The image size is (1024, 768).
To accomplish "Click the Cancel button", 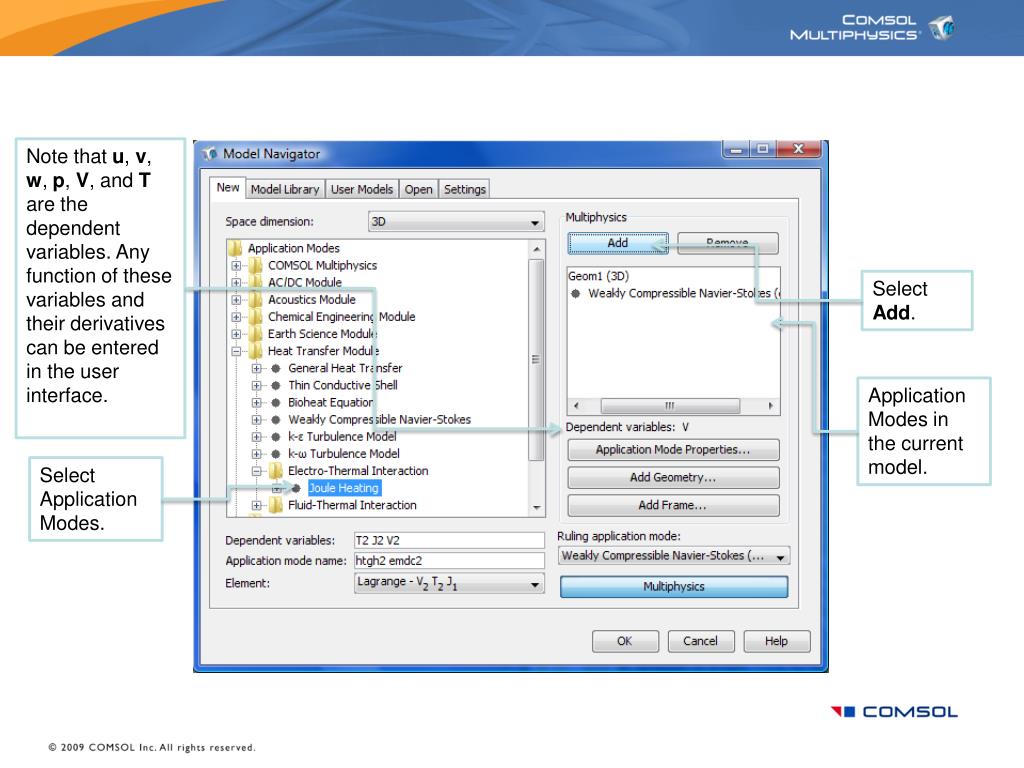I will click(x=701, y=641).
